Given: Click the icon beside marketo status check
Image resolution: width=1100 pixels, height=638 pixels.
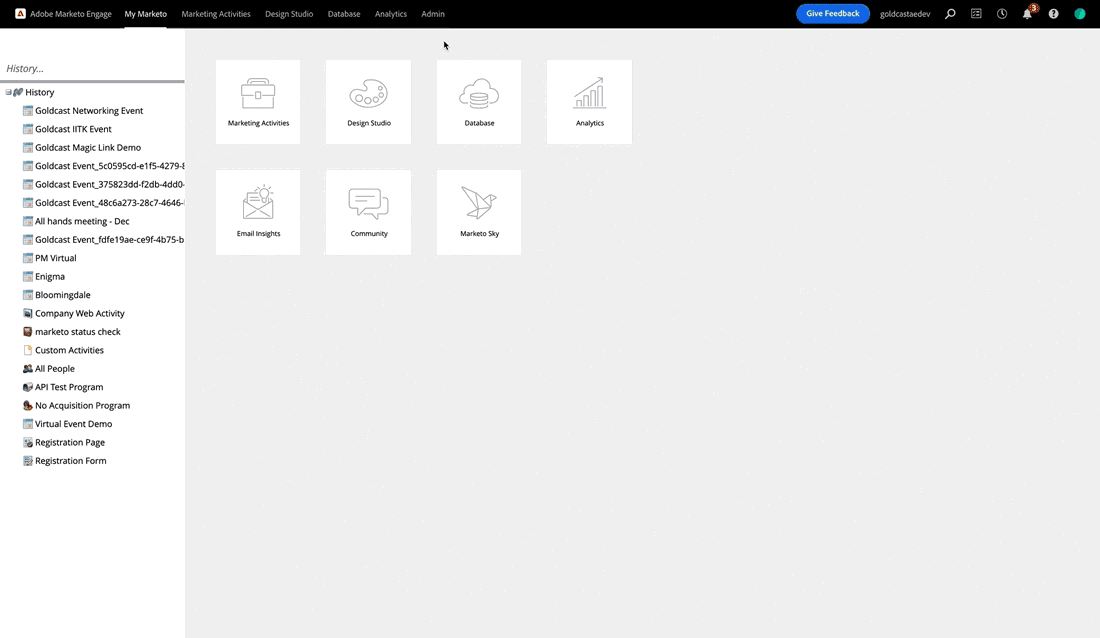Looking at the screenshot, I should click(x=28, y=331).
